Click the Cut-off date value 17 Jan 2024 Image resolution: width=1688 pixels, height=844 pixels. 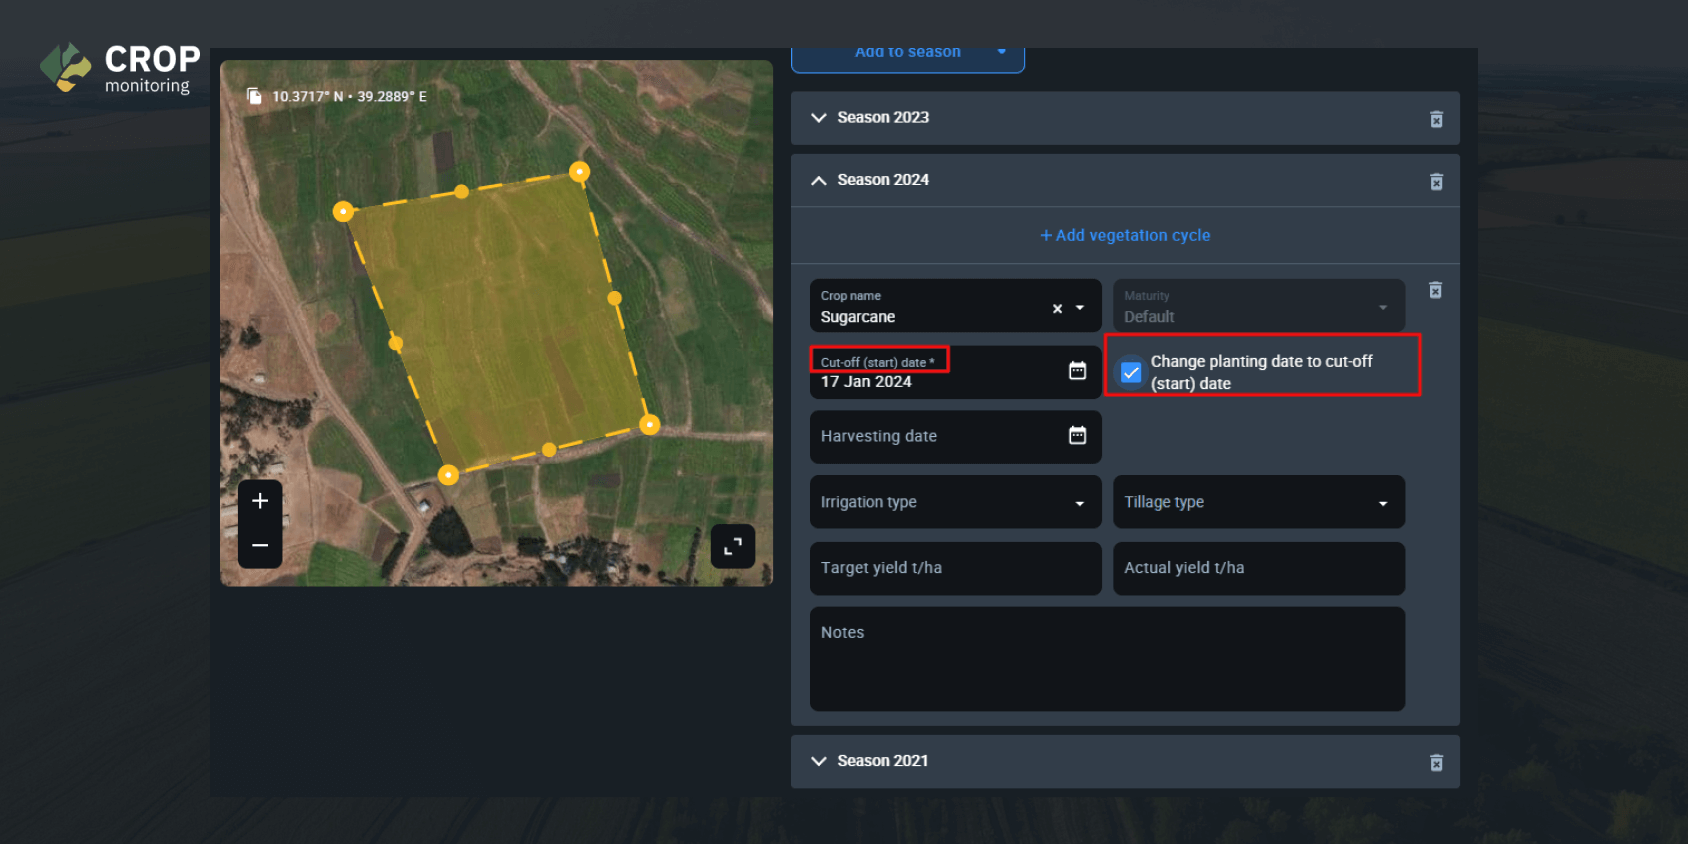pyautogui.click(x=866, y=382)
